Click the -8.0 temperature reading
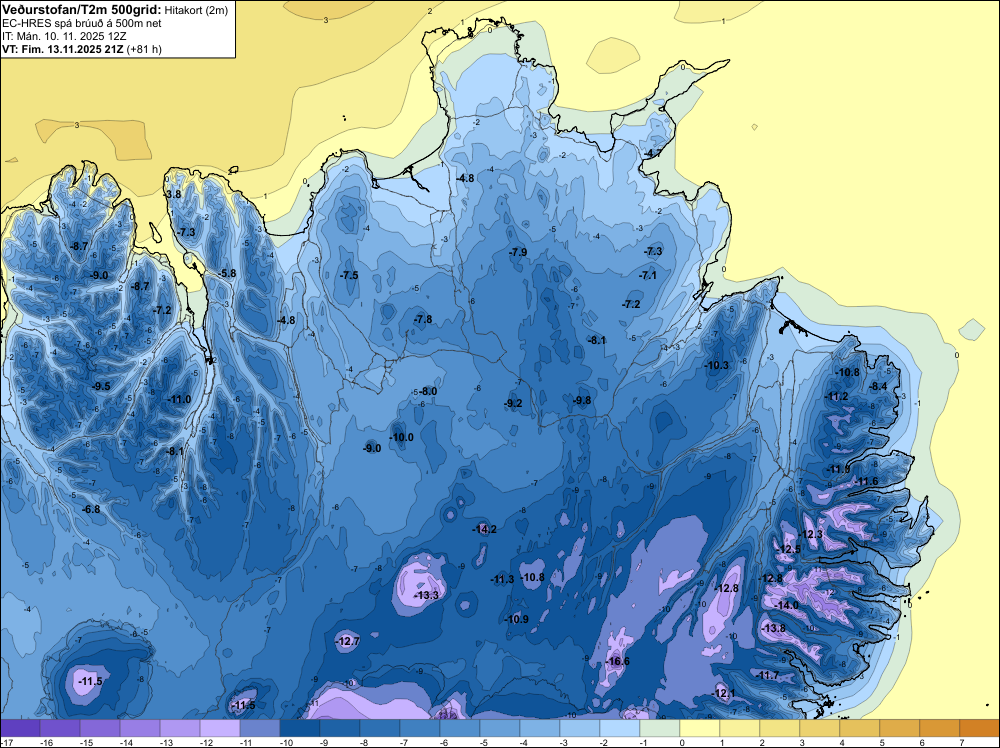The height and width of the screenshot is (748, 1000). [x=429, y=392]
